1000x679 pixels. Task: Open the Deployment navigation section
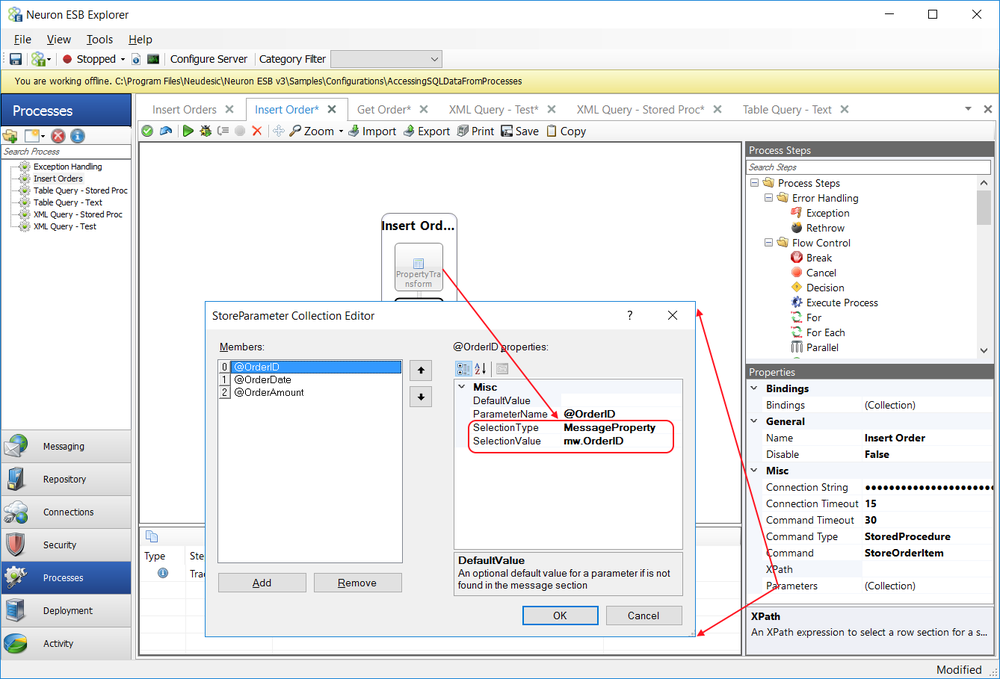66,610
